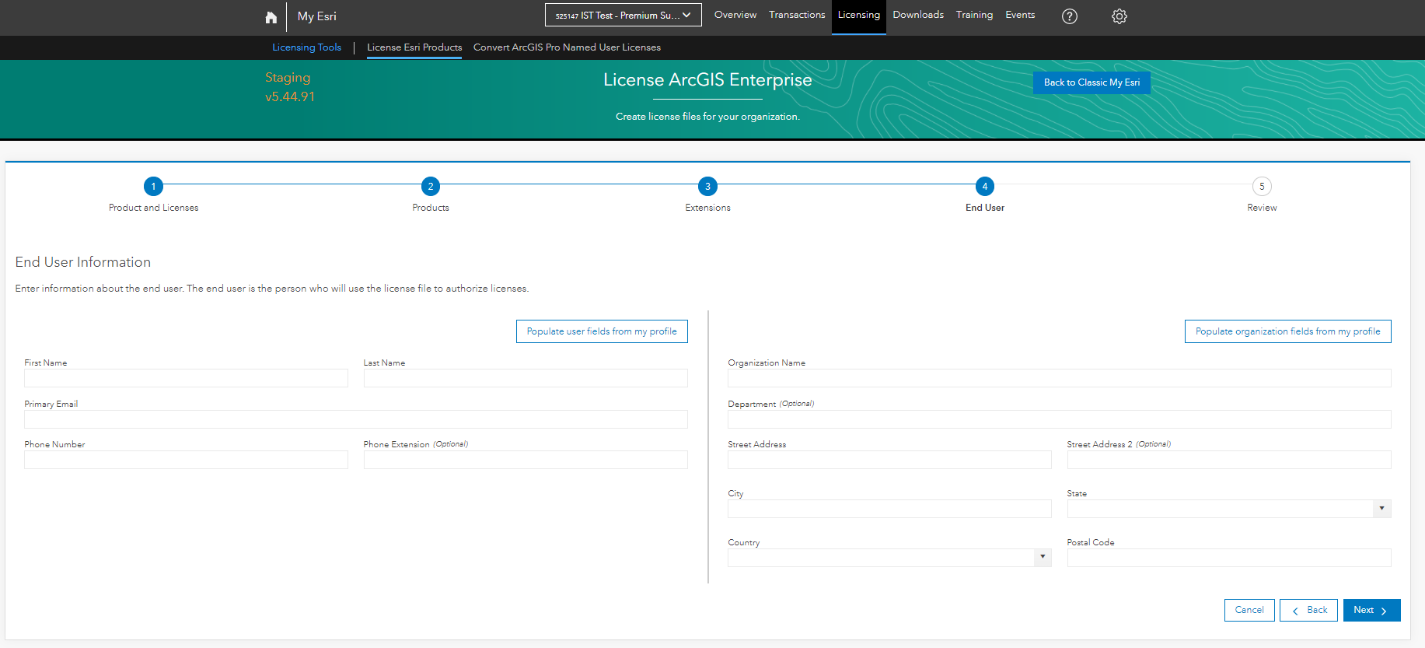Open the Training tab
The height and width of the screenshot is (648, 1425).
pos(974,15)
